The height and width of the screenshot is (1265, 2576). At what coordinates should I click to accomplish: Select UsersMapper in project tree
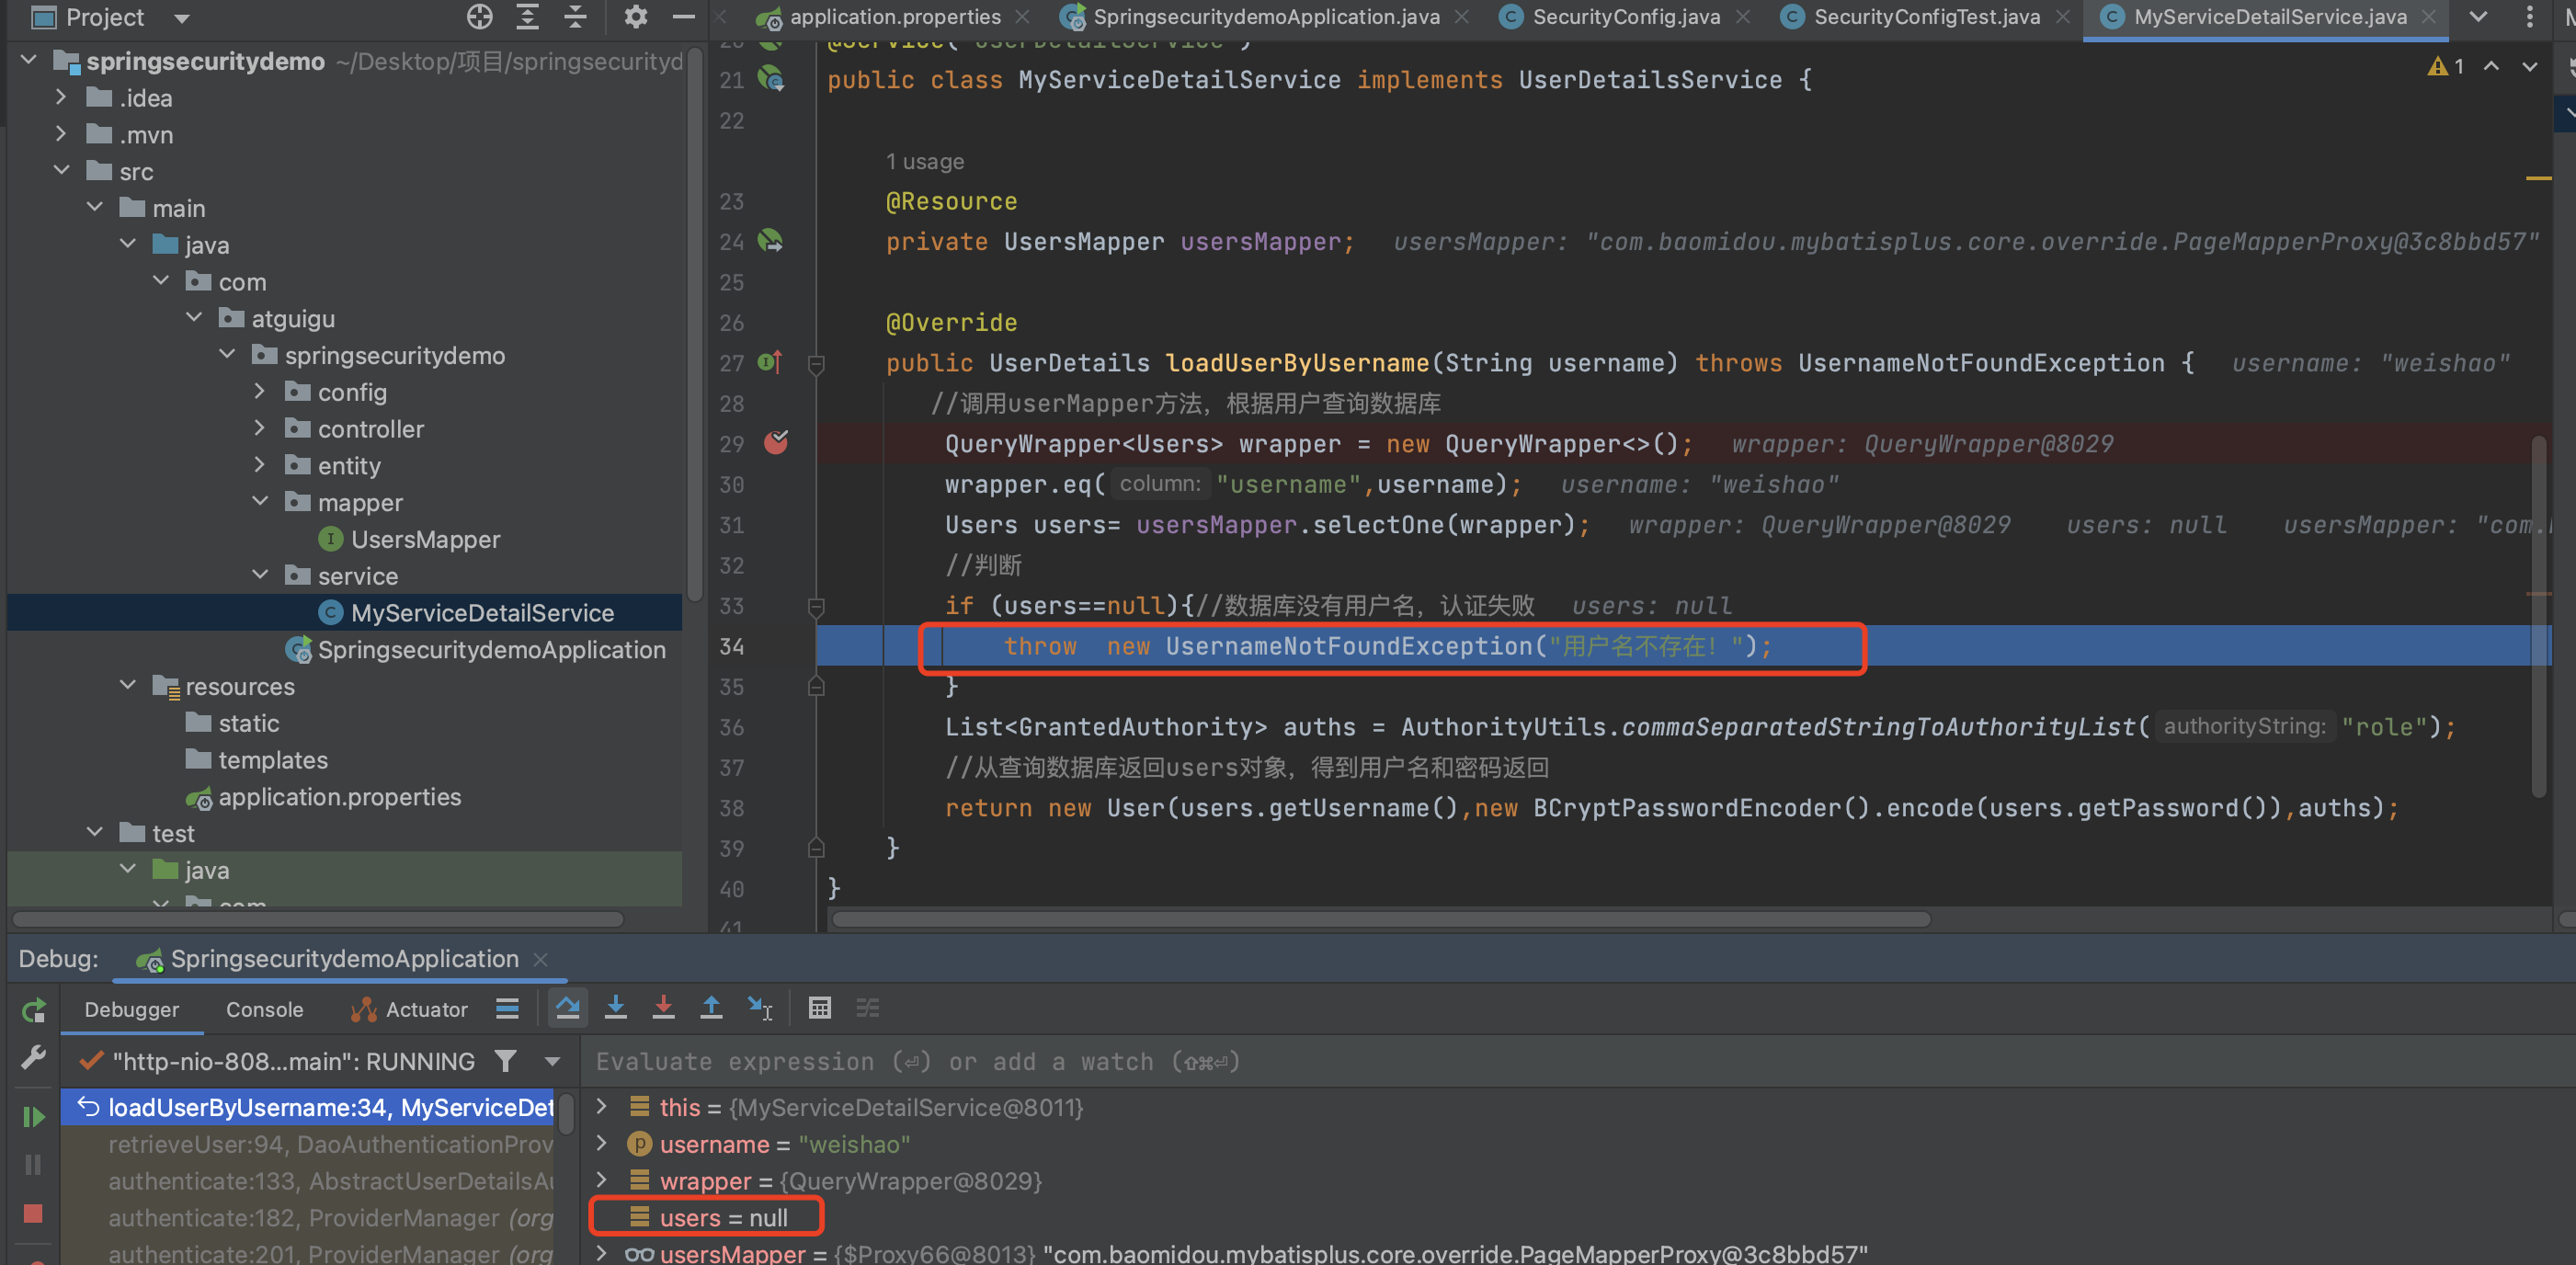(425, 539)
